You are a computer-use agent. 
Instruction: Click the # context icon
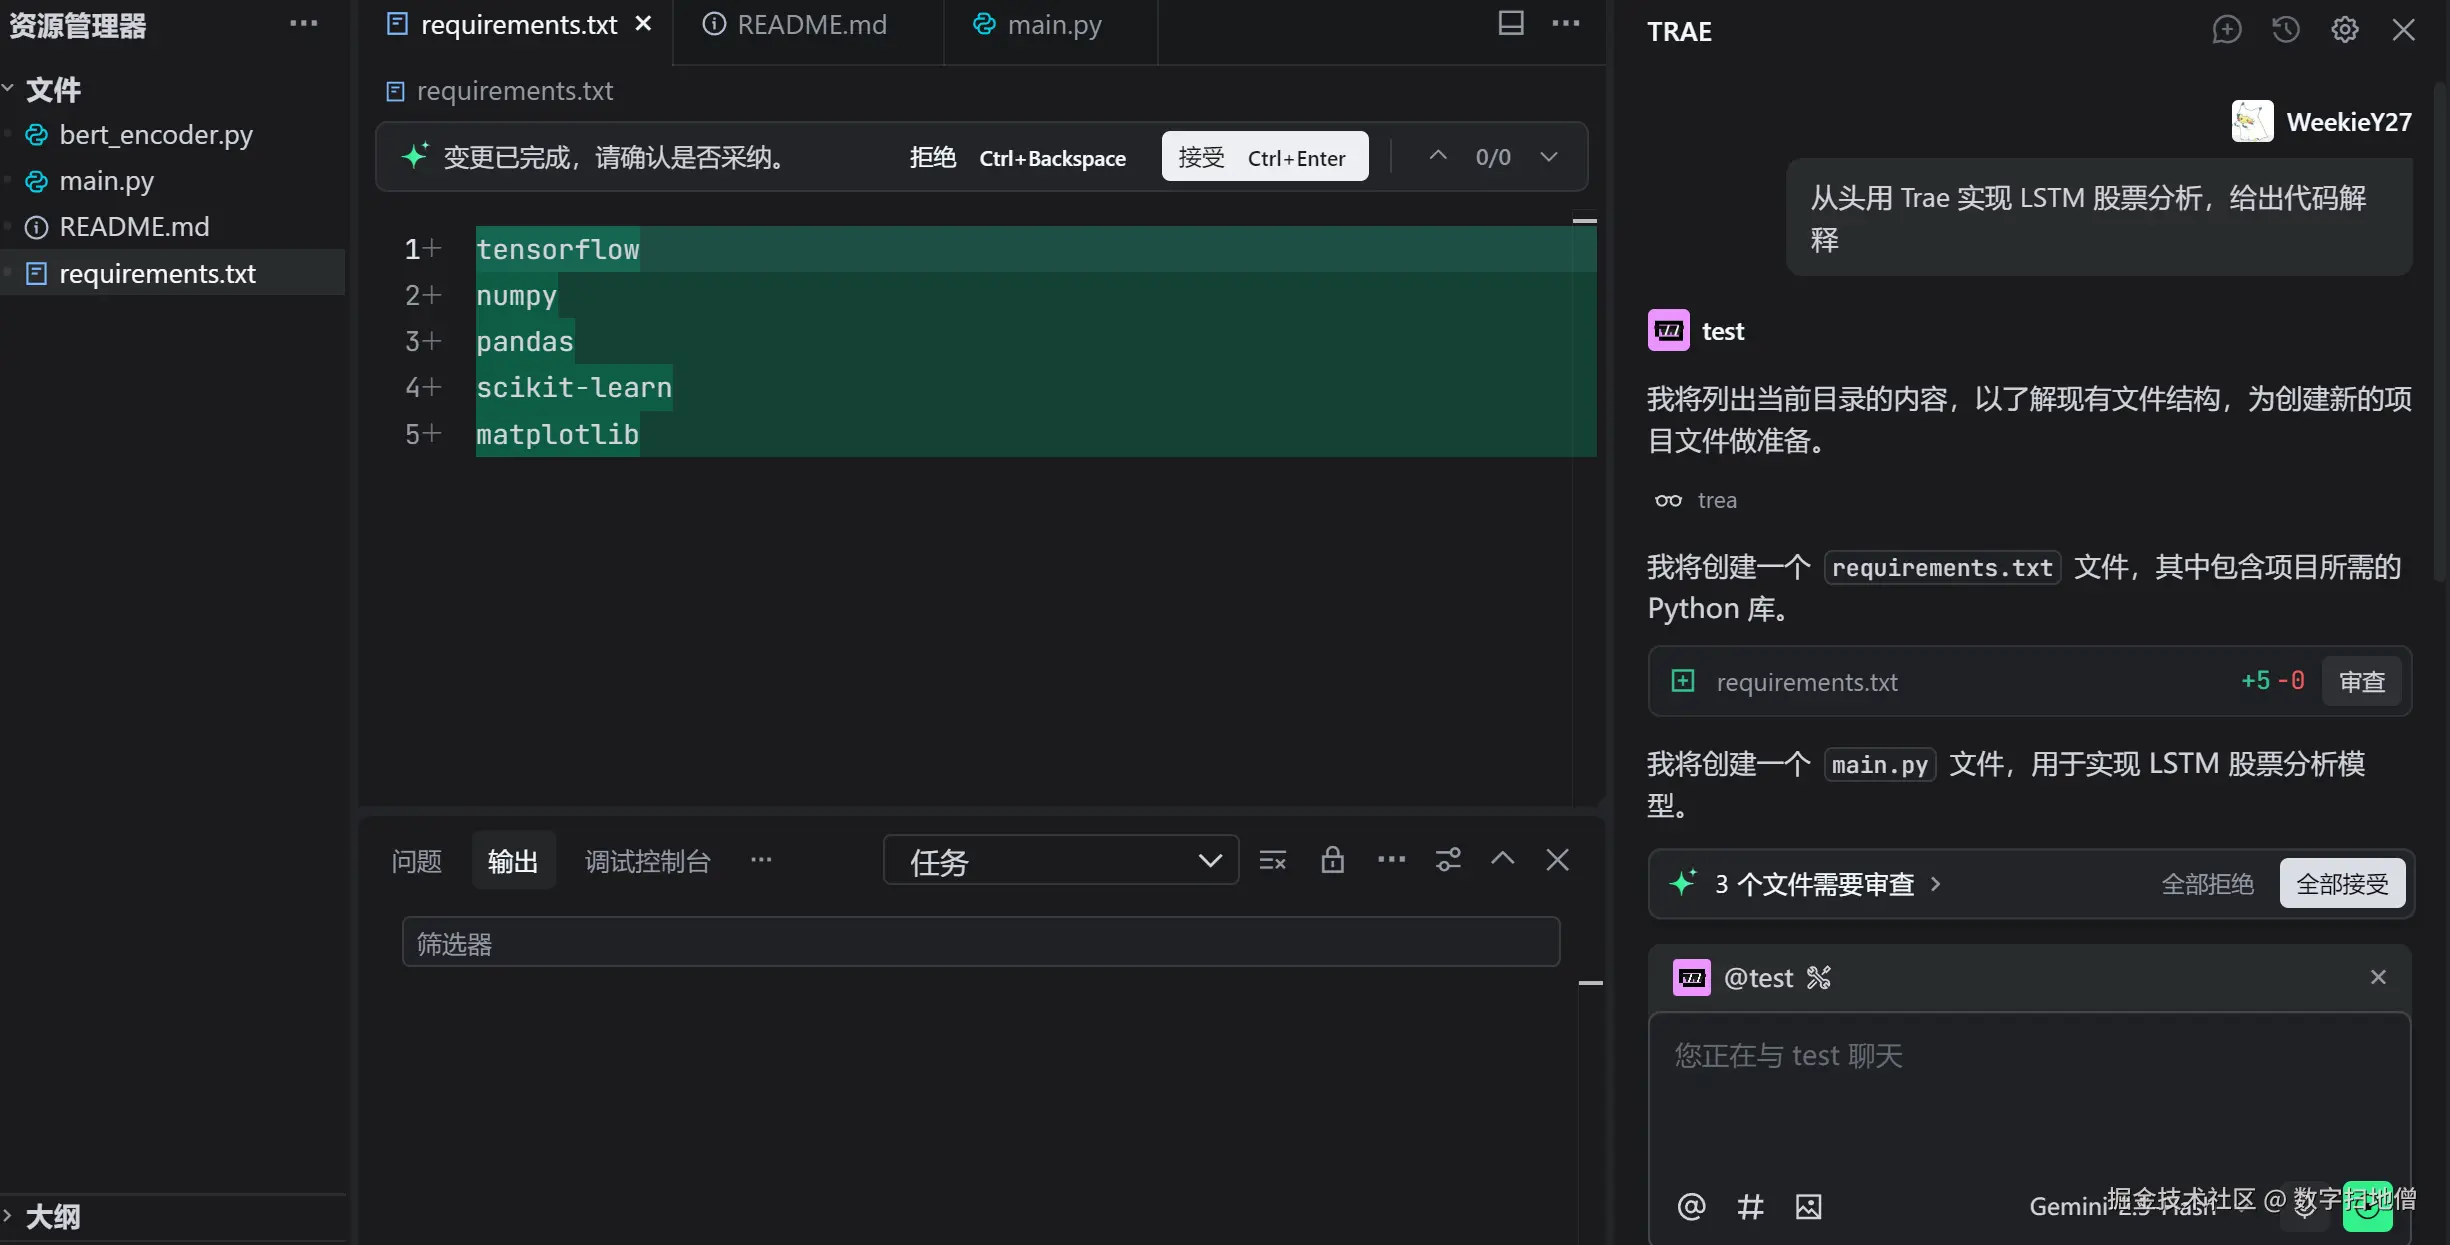click(x=1750, y=1206)
